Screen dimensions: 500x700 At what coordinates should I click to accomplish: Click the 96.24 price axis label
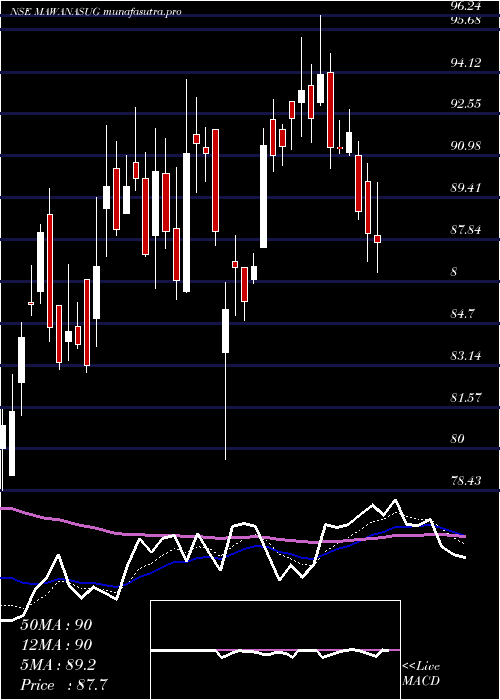tap(464, 7)
